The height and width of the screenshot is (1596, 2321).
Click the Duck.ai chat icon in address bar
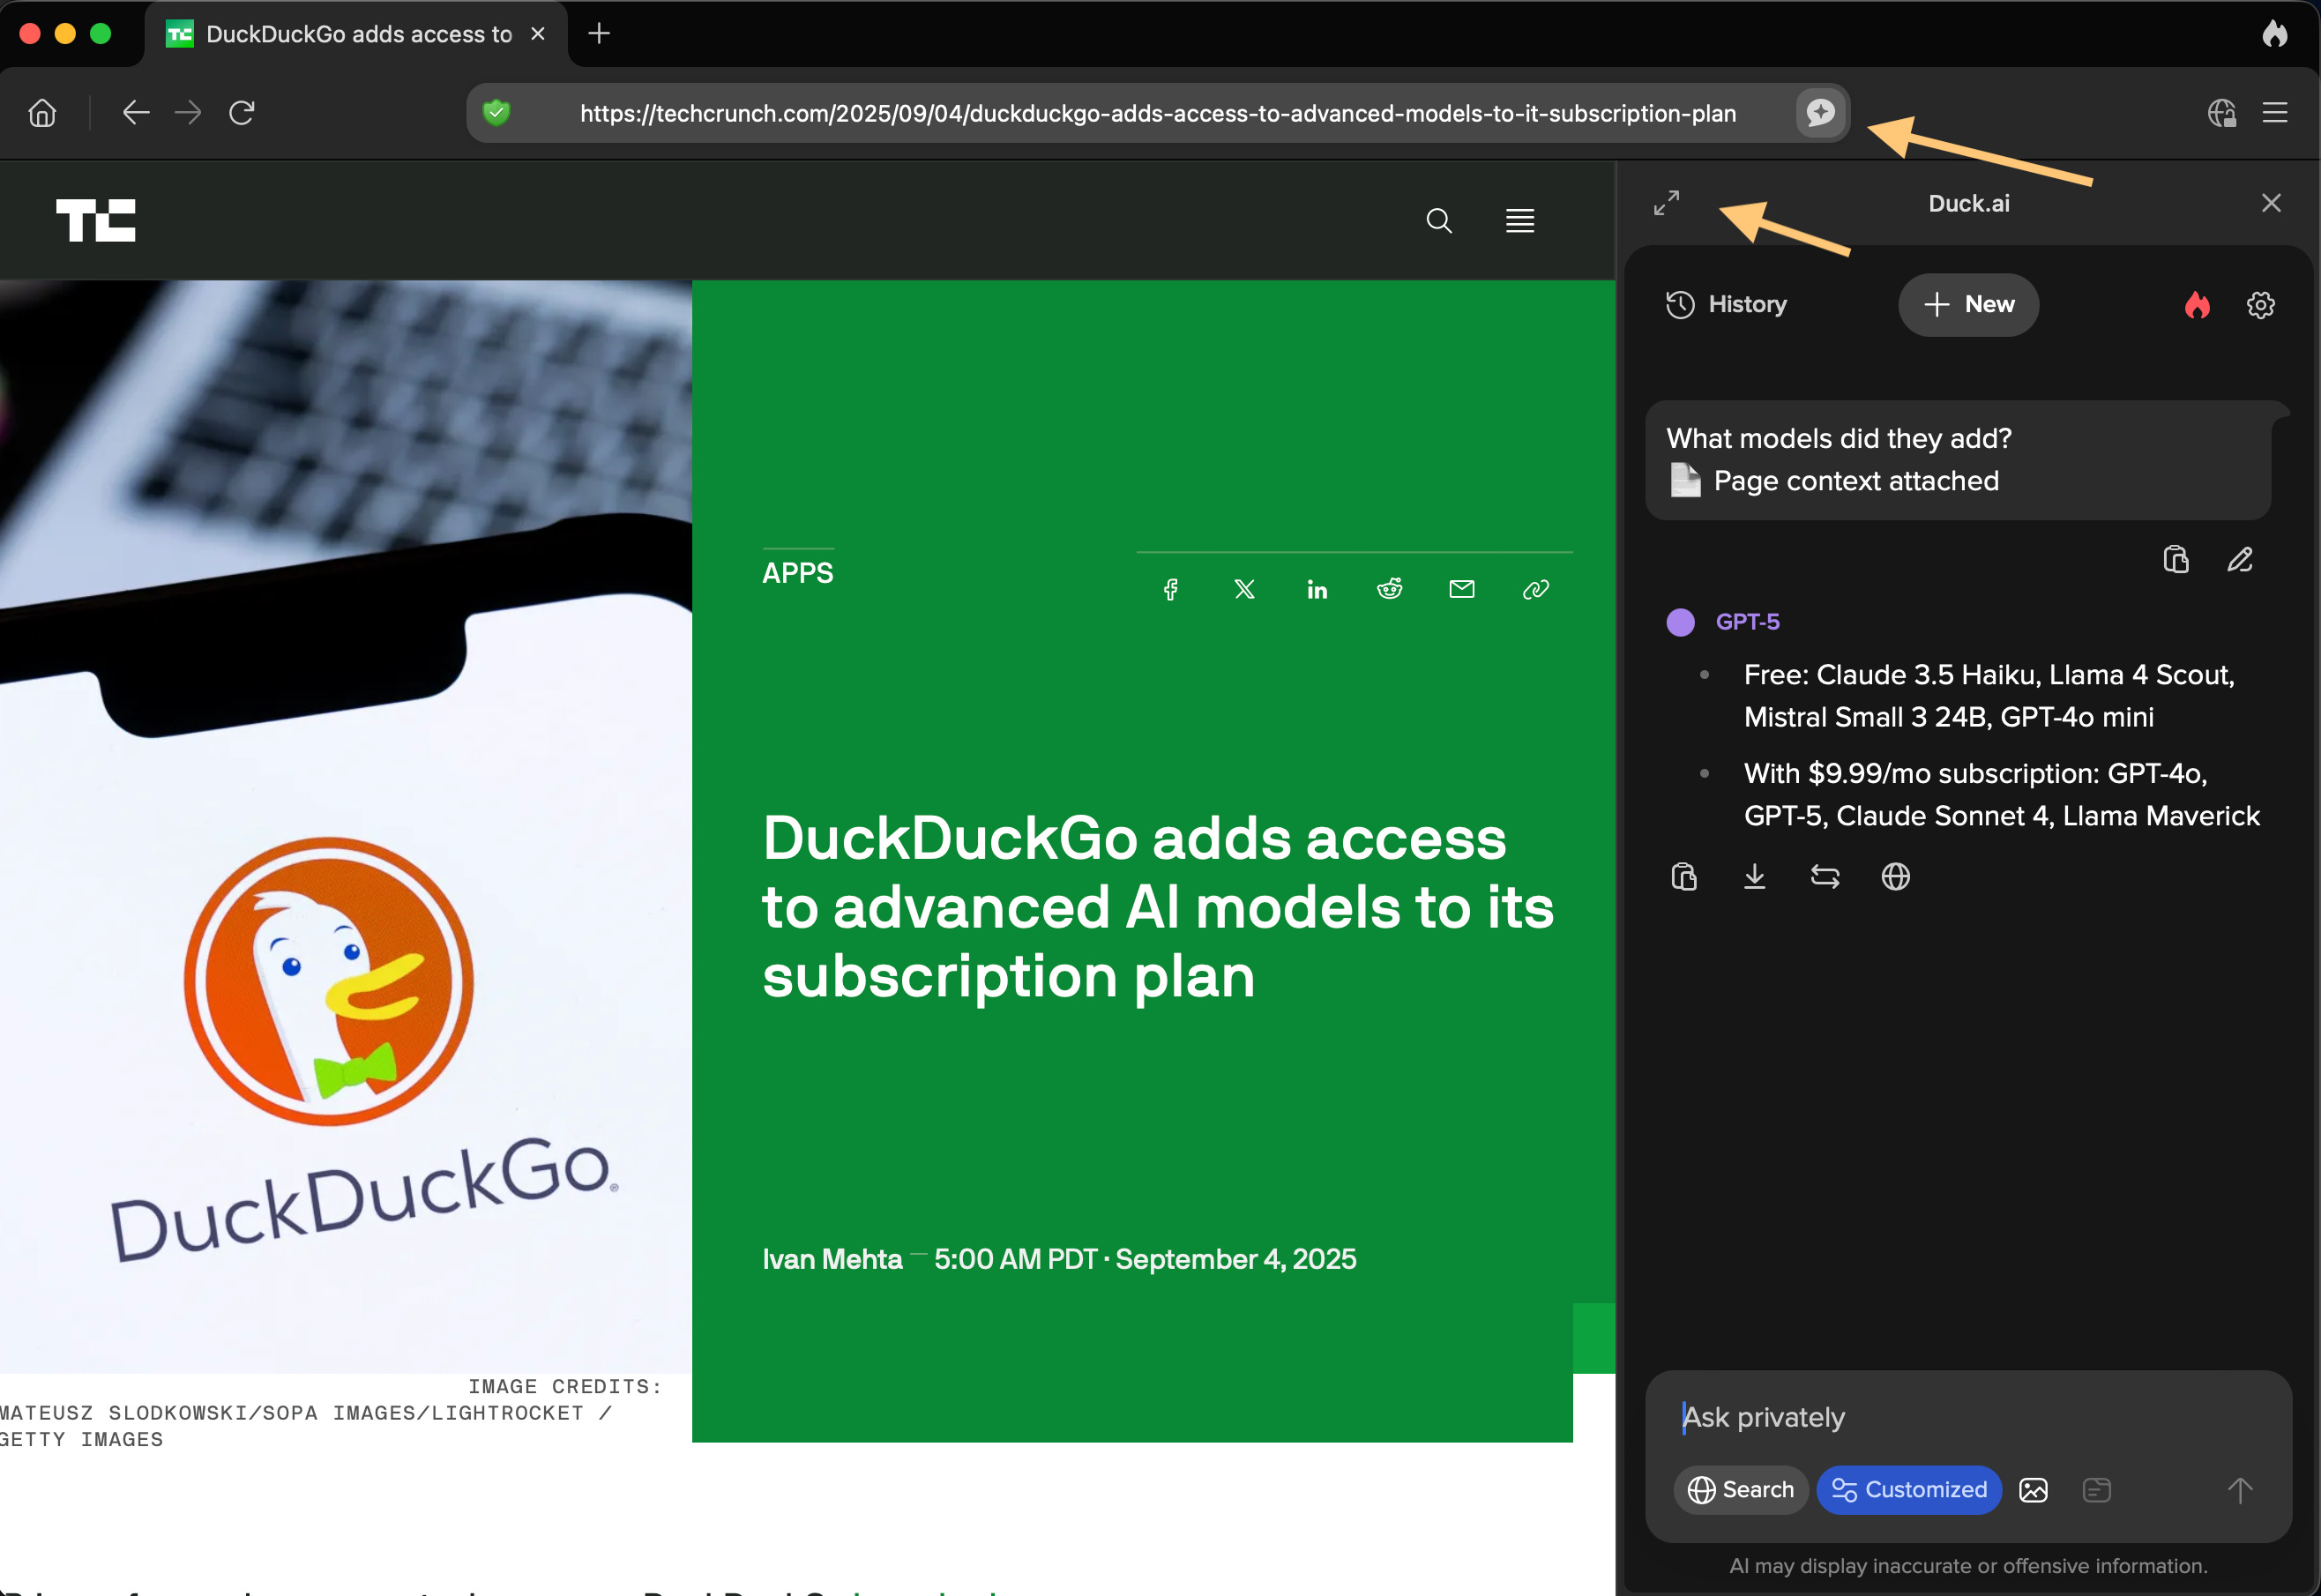click(1820, 112)
